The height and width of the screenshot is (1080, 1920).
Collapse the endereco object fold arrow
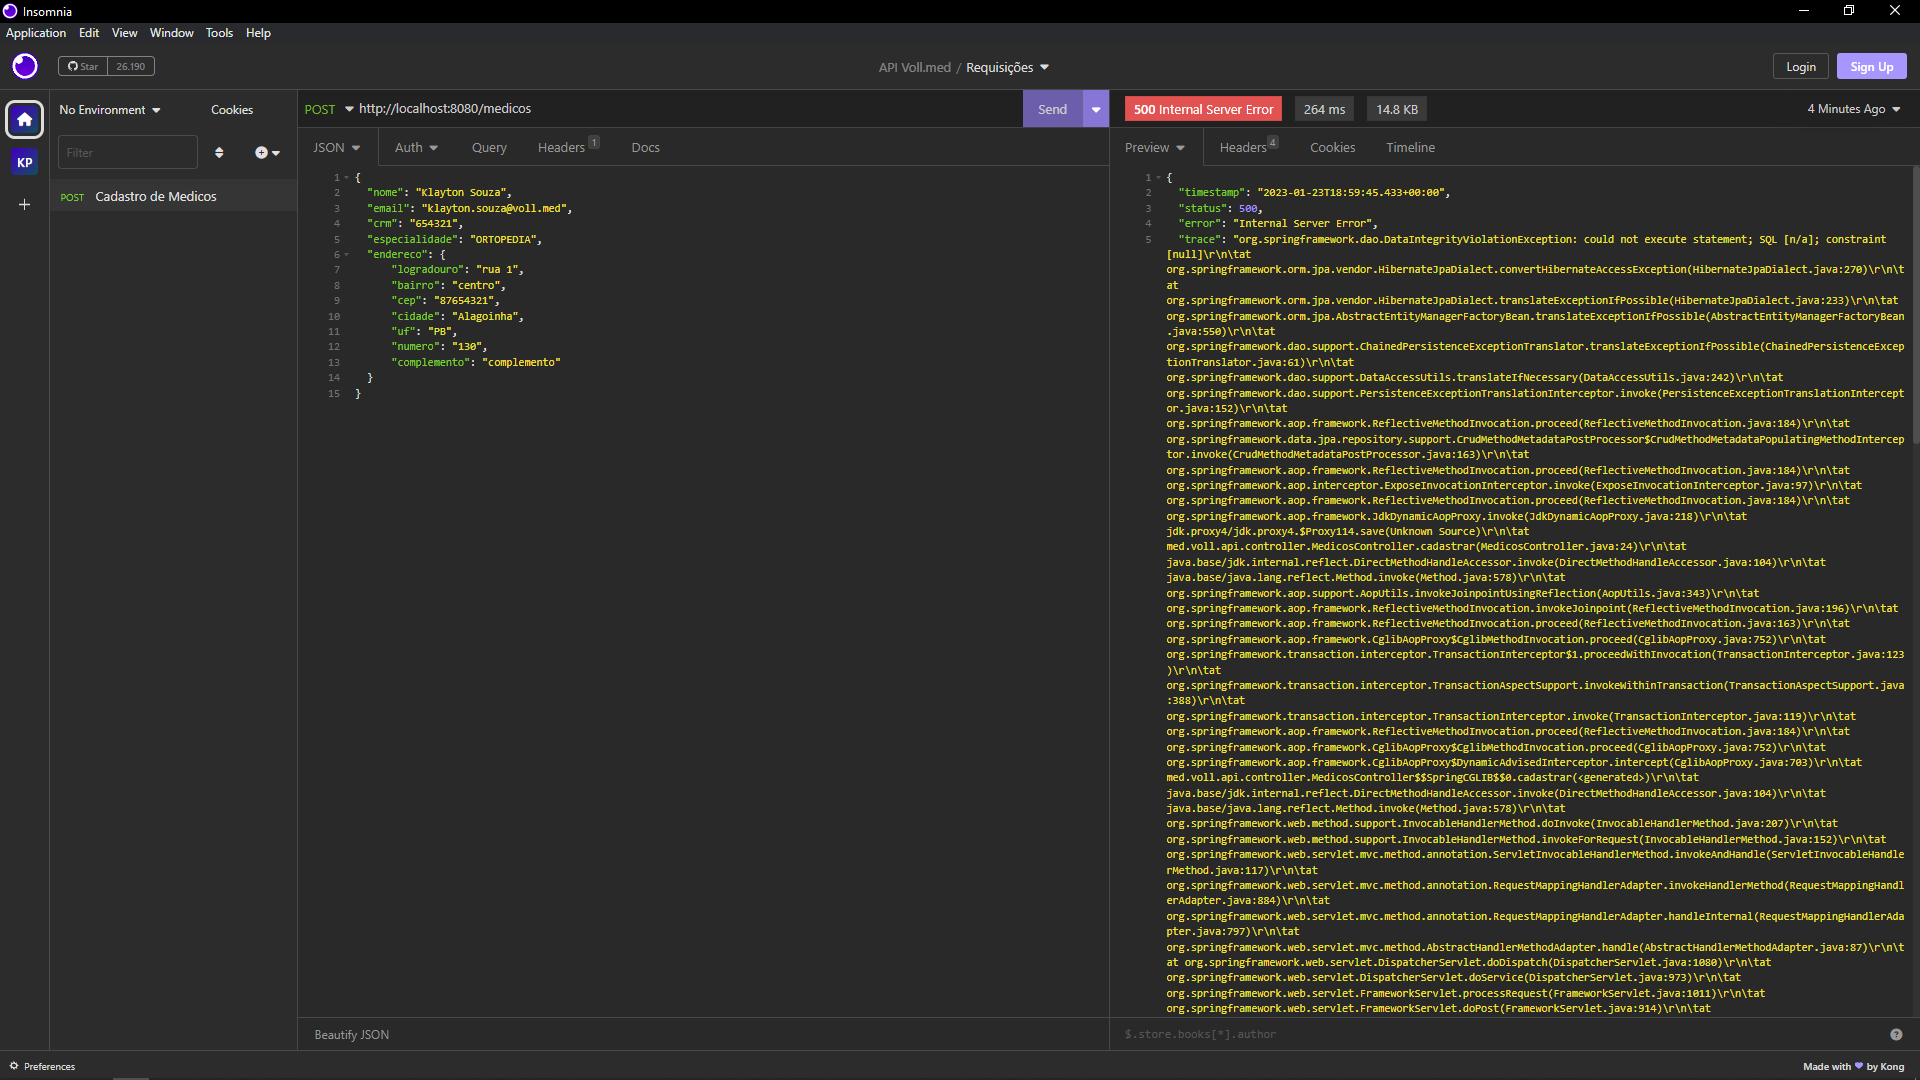[x=347, y=254]
